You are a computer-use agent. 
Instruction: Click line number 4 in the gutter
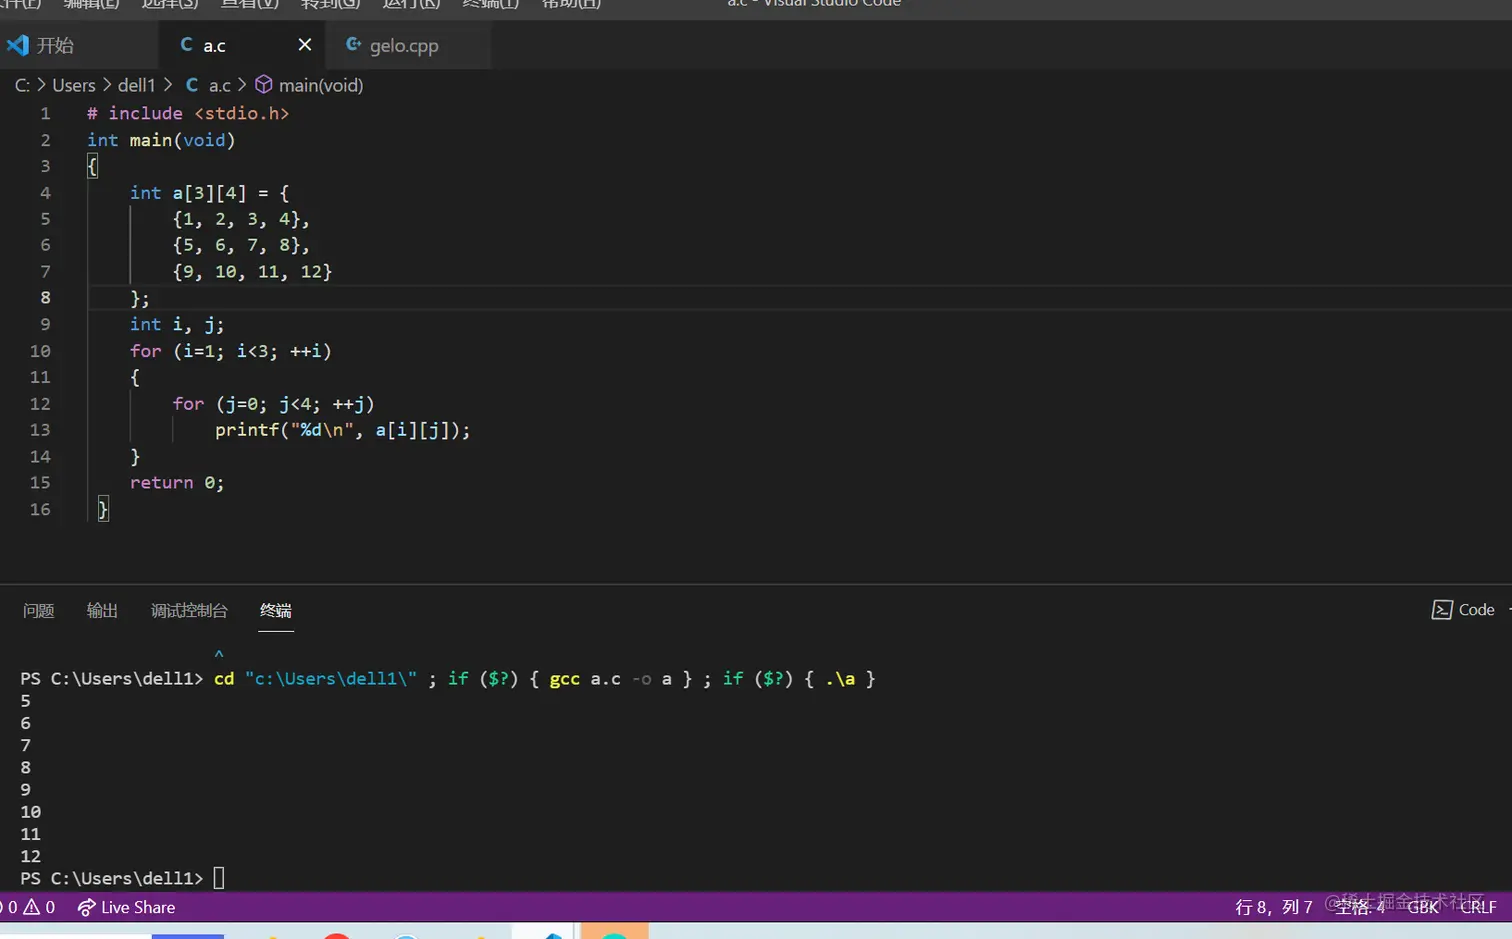[45, 193]
